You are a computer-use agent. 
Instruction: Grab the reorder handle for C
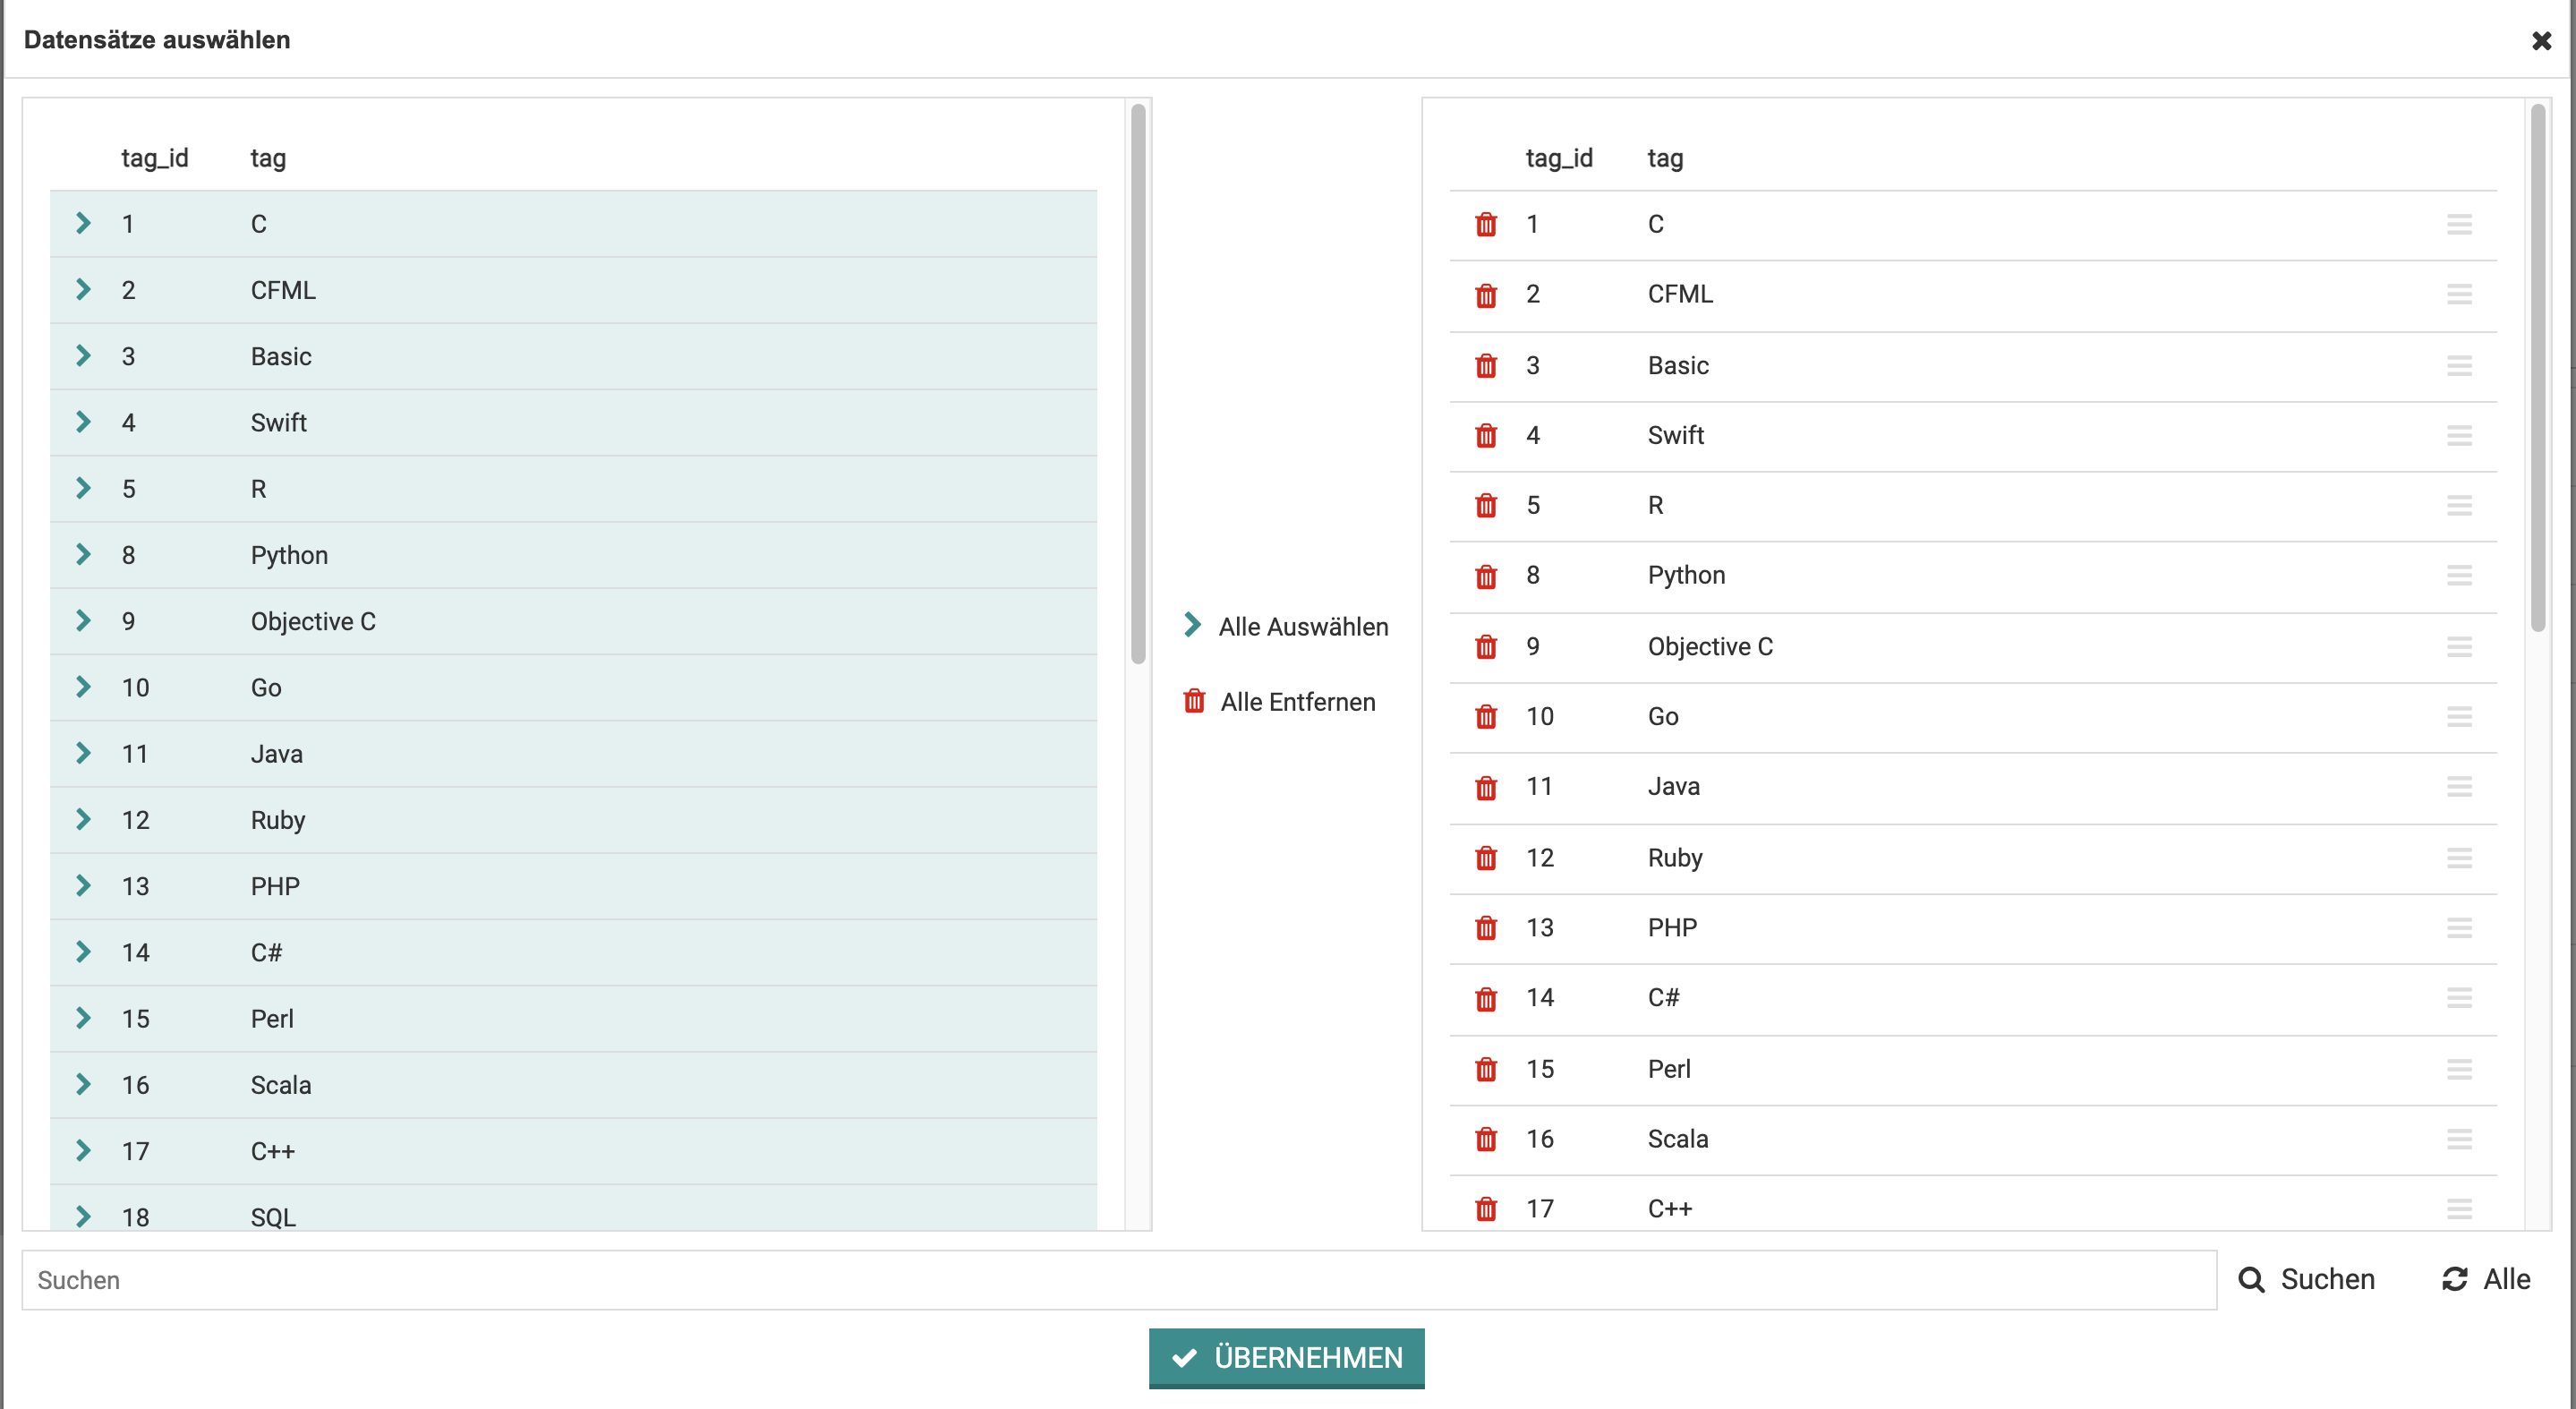point(2459,224)
